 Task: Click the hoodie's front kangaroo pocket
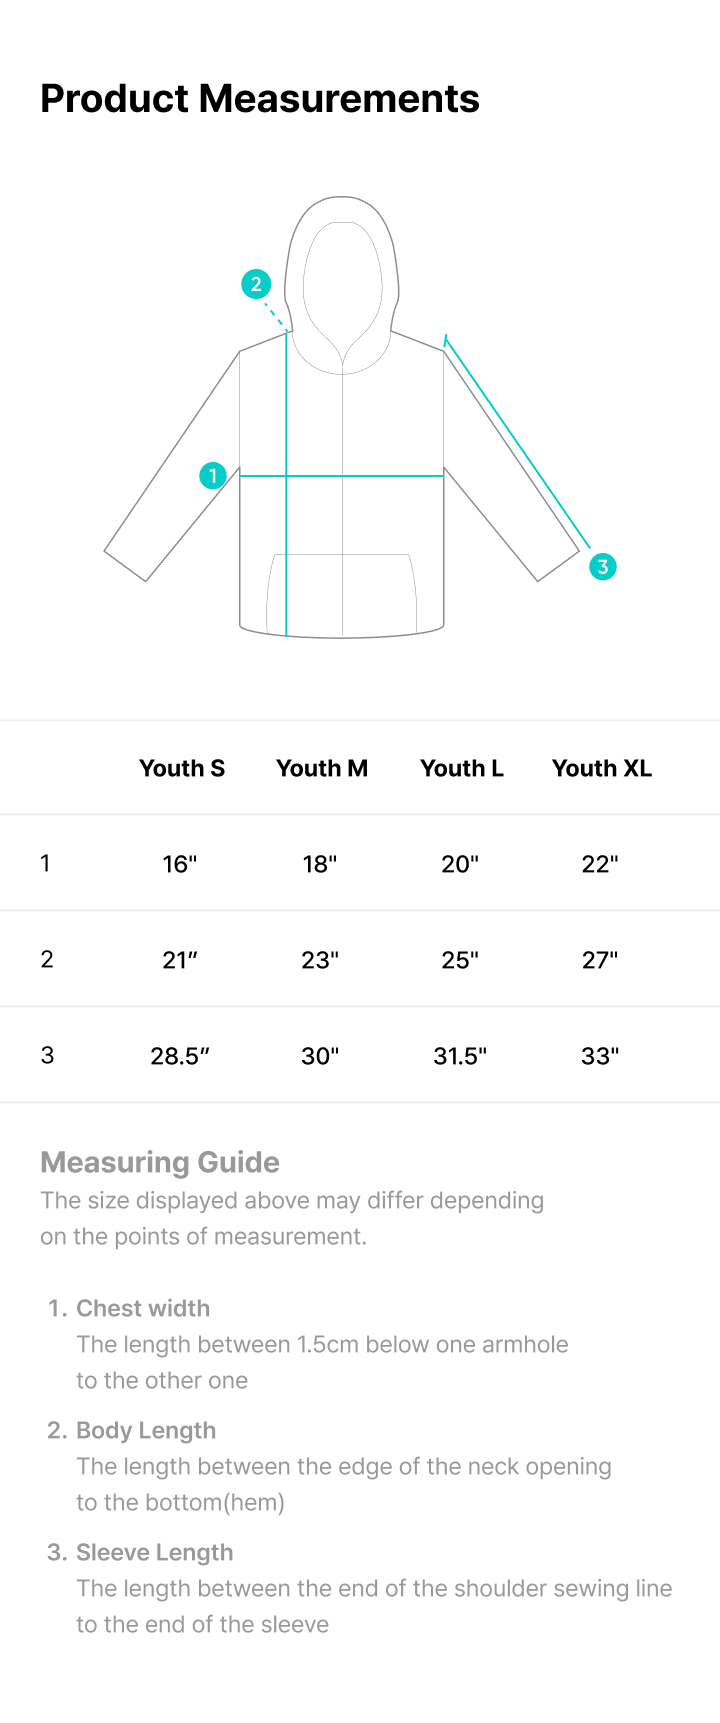click(x=342, y=594)
